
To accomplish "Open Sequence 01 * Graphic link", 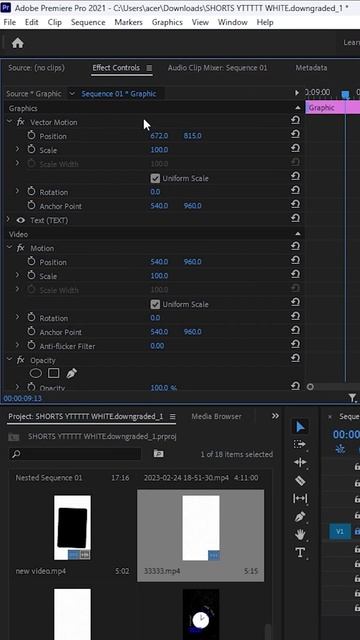I will pyautogui.click(x=119, y=94).
